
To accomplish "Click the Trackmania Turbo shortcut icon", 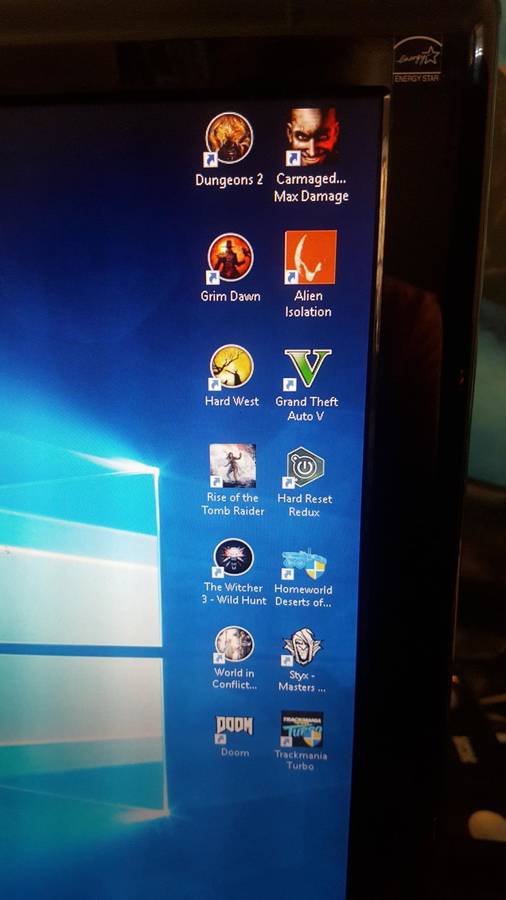I will pyautogui.click(x=302, y=729).
